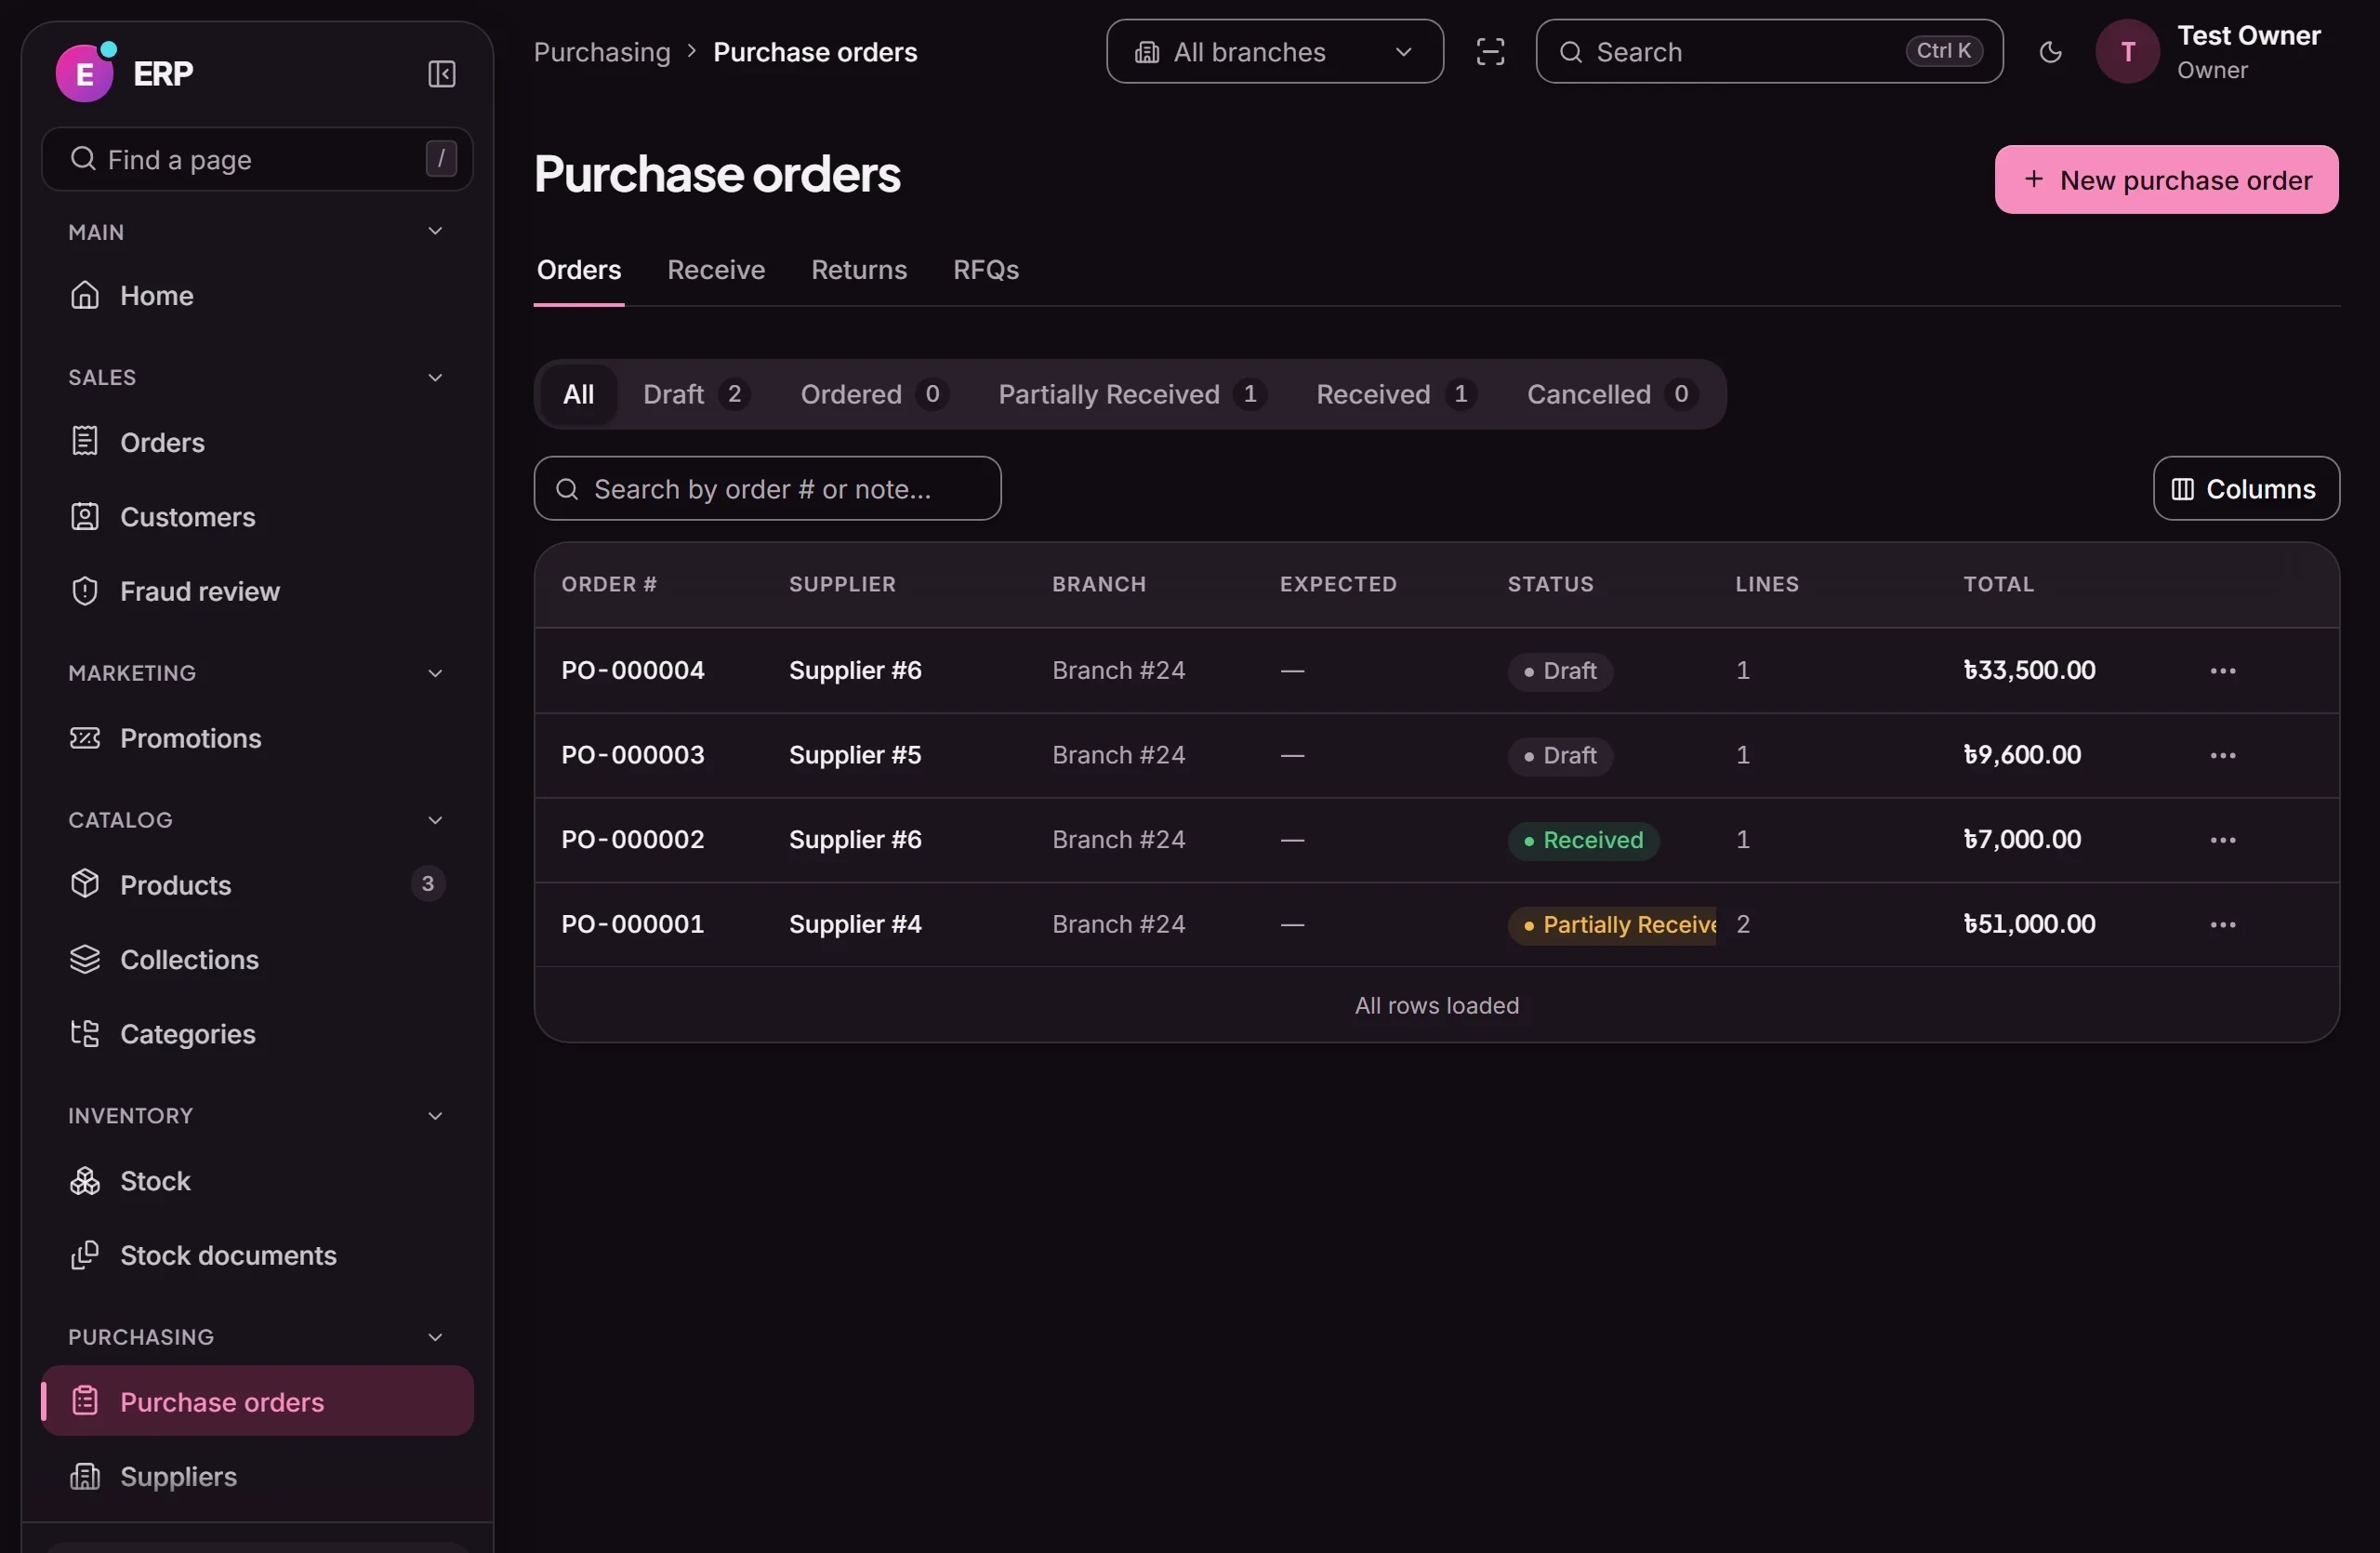Open Products in the sidebar

pyautogui.click(x=257, y=885)
